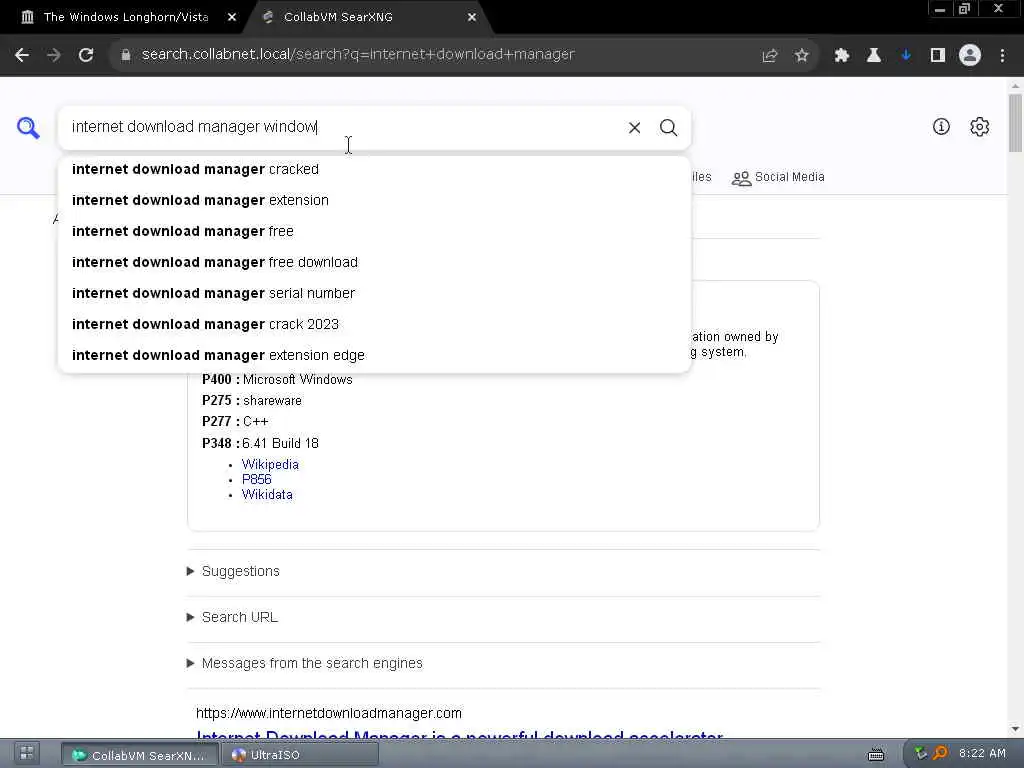Screen dimensions: 1024x768
Task: Open the Social Media category tab
Action: [778, 177]
